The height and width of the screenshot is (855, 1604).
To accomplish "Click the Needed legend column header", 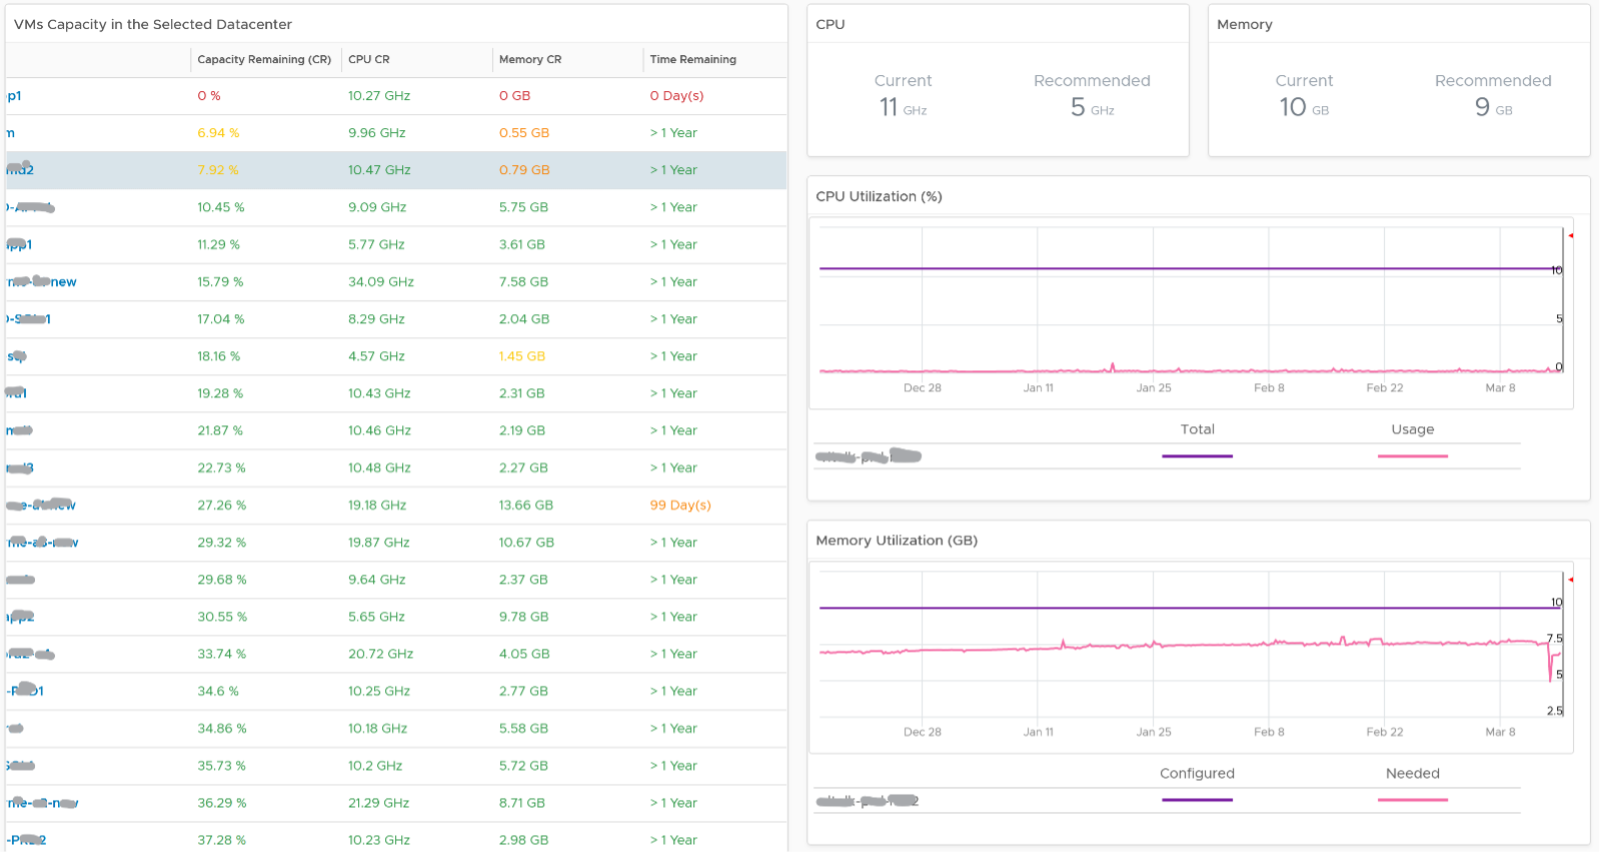I will pos(1412,774).
